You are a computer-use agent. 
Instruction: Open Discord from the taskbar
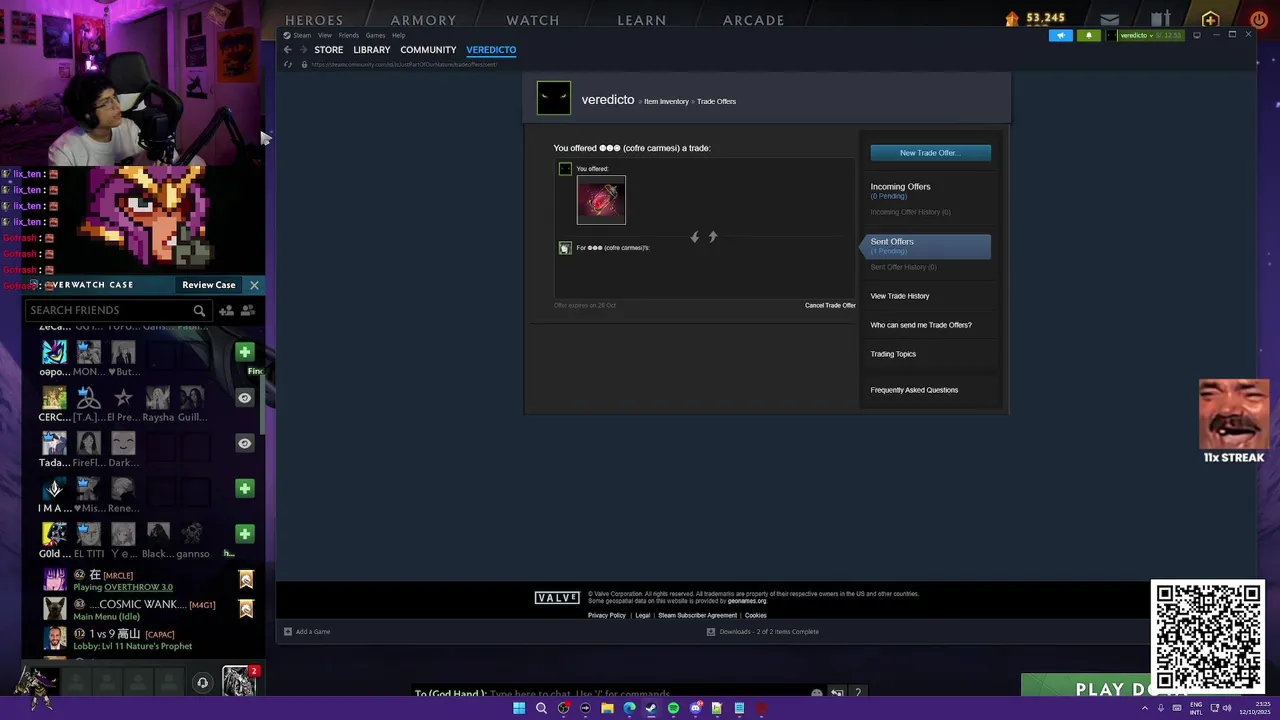click(695, 708)
